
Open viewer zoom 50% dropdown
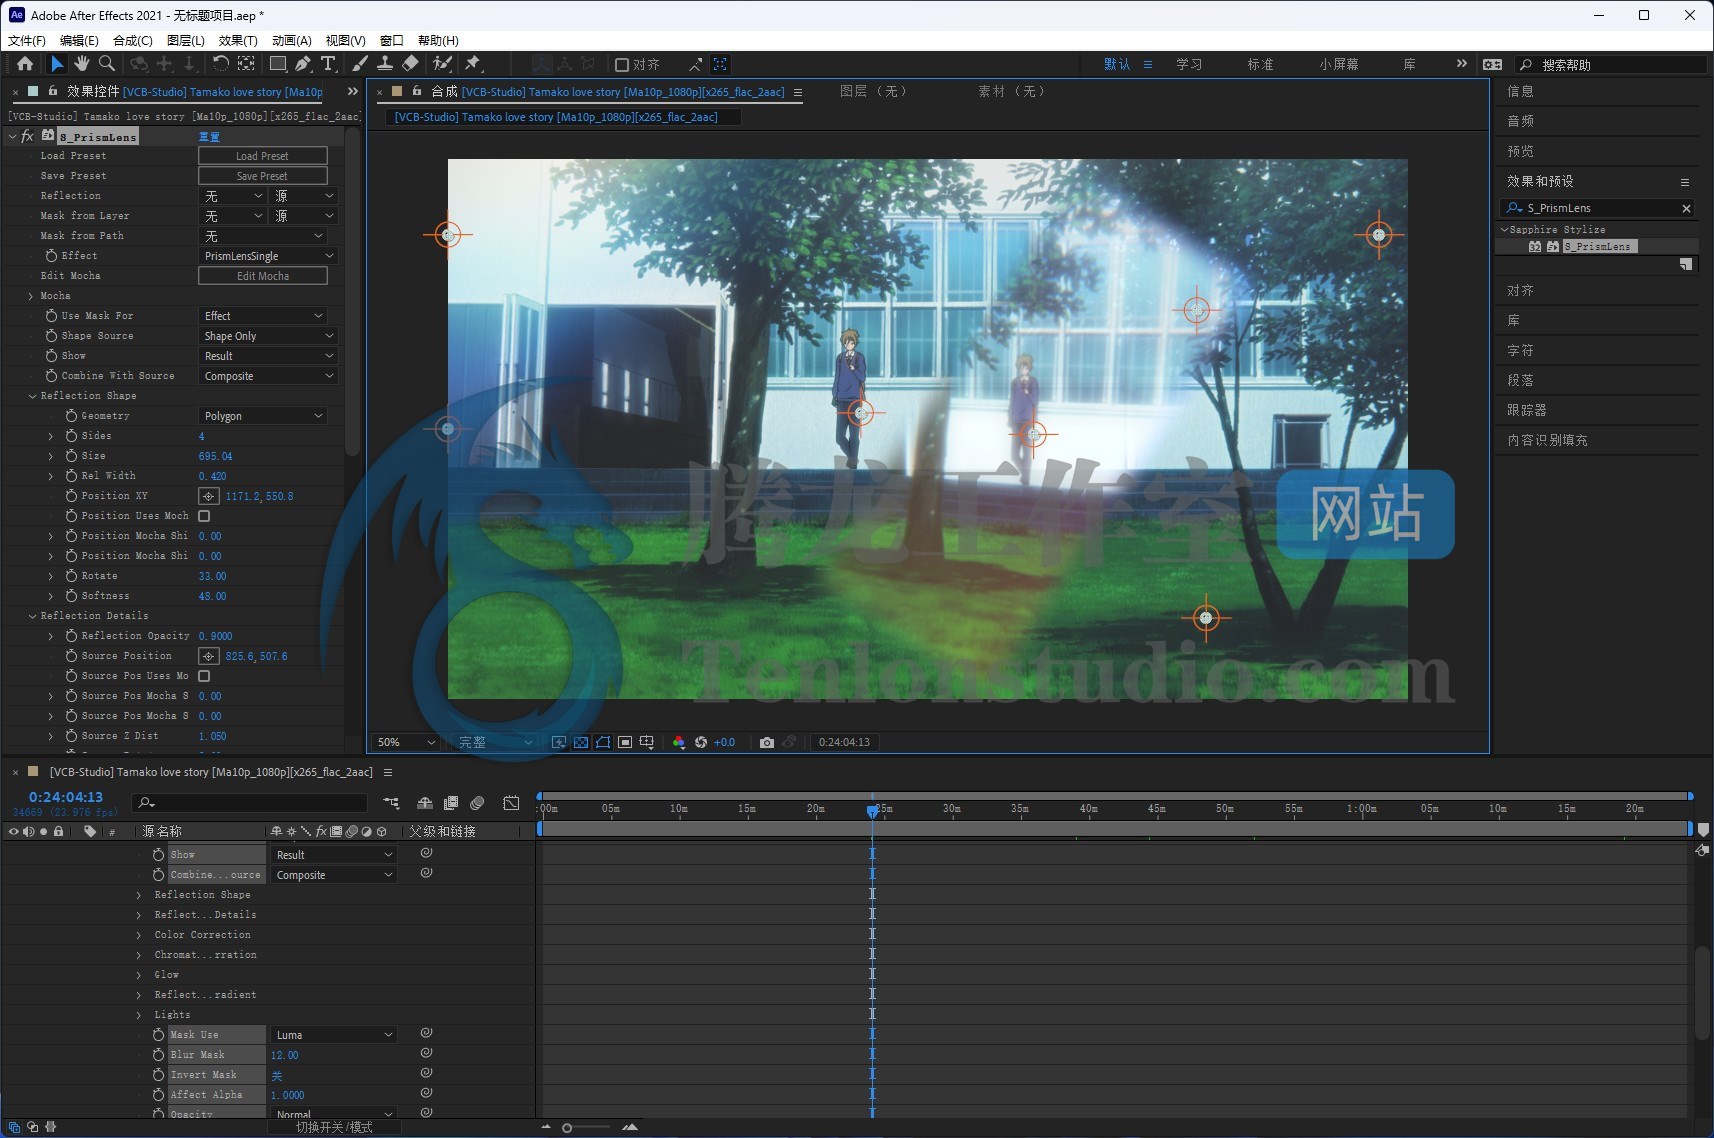pyautogui.click(x=406, y=742)
